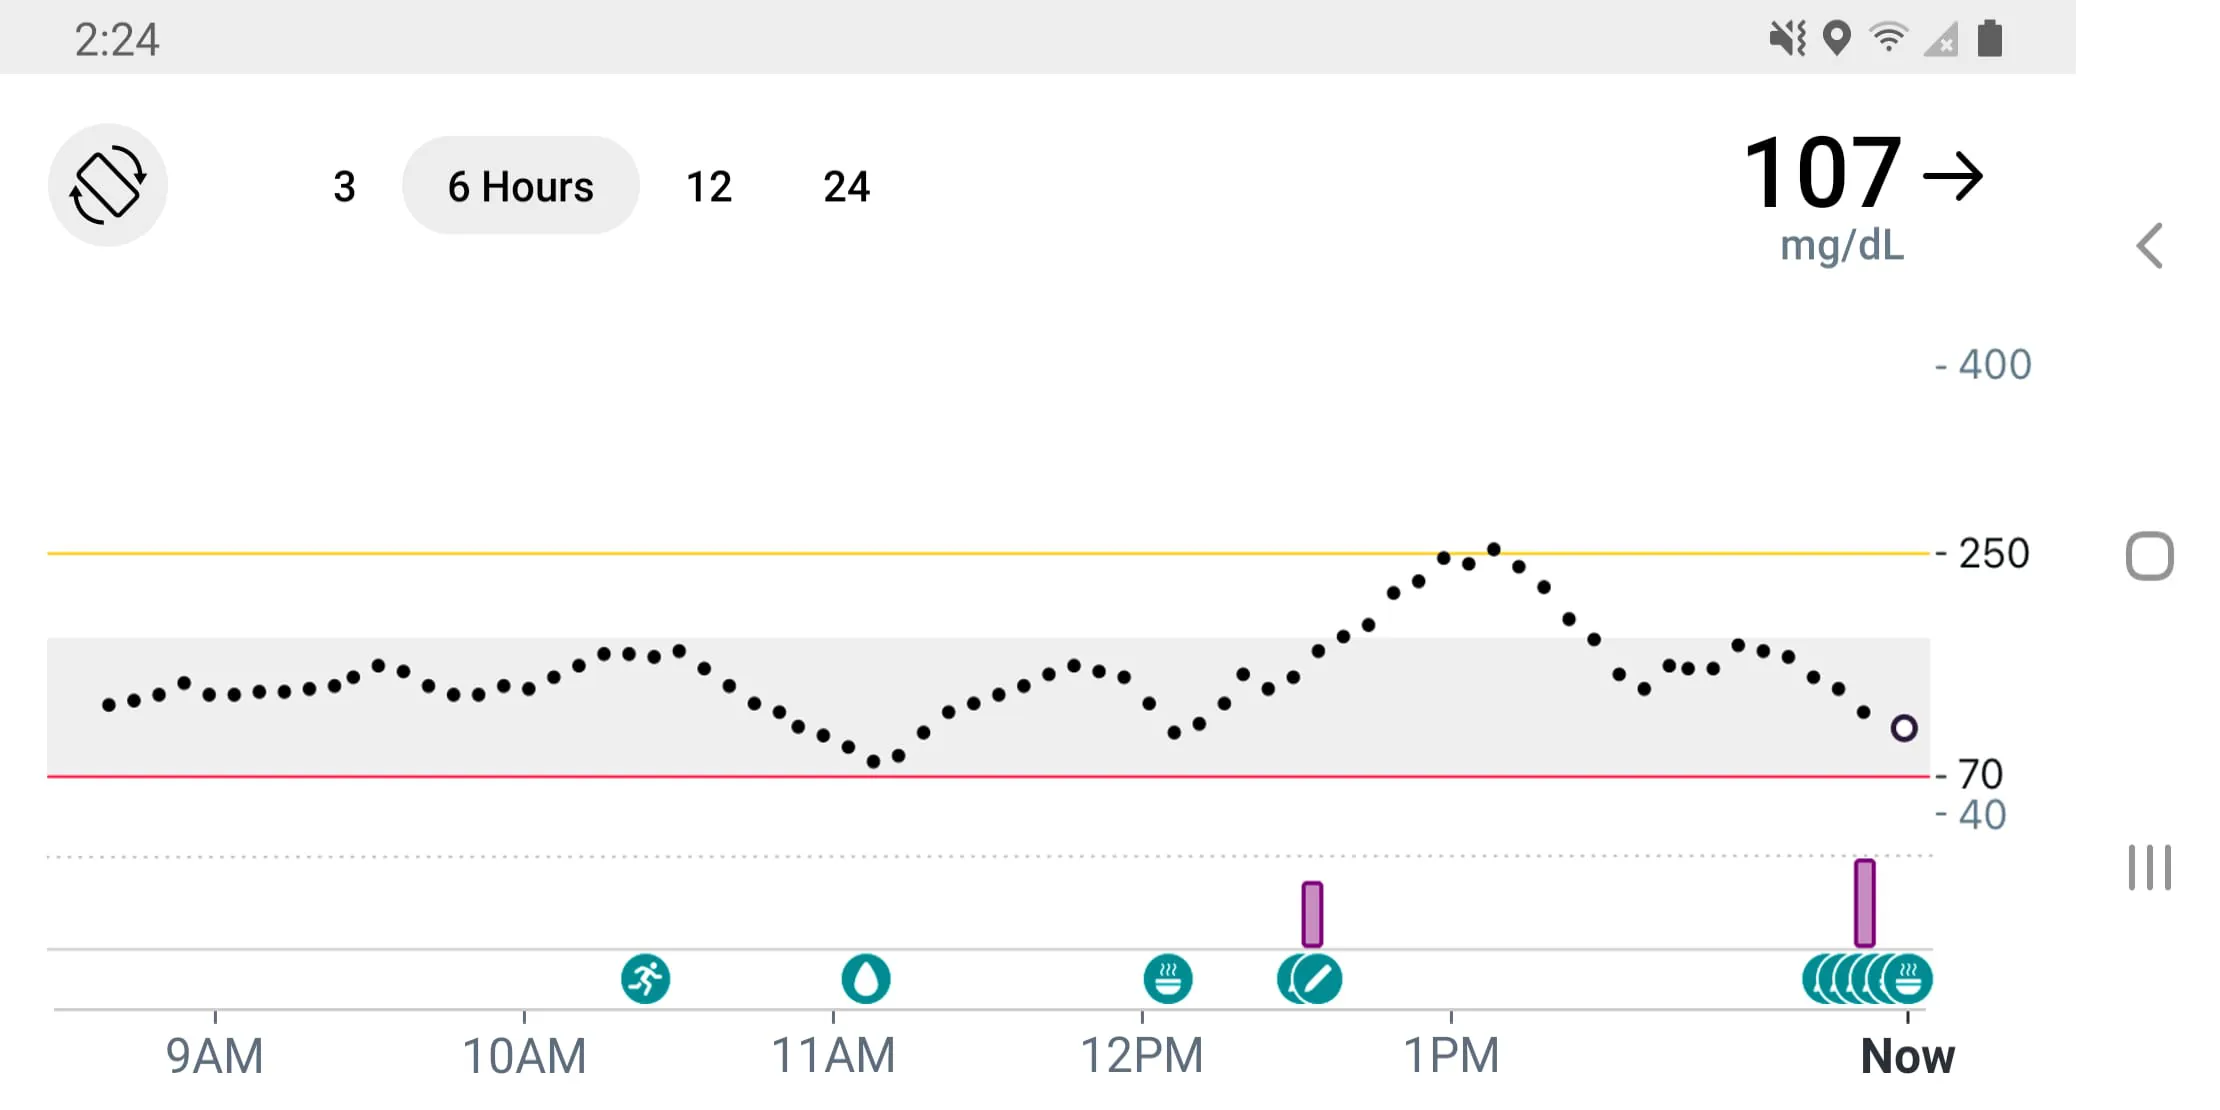Open the three-line menu icon on the right
This screenshot has height=1110, width=2220.
[x=2148, y=868]
